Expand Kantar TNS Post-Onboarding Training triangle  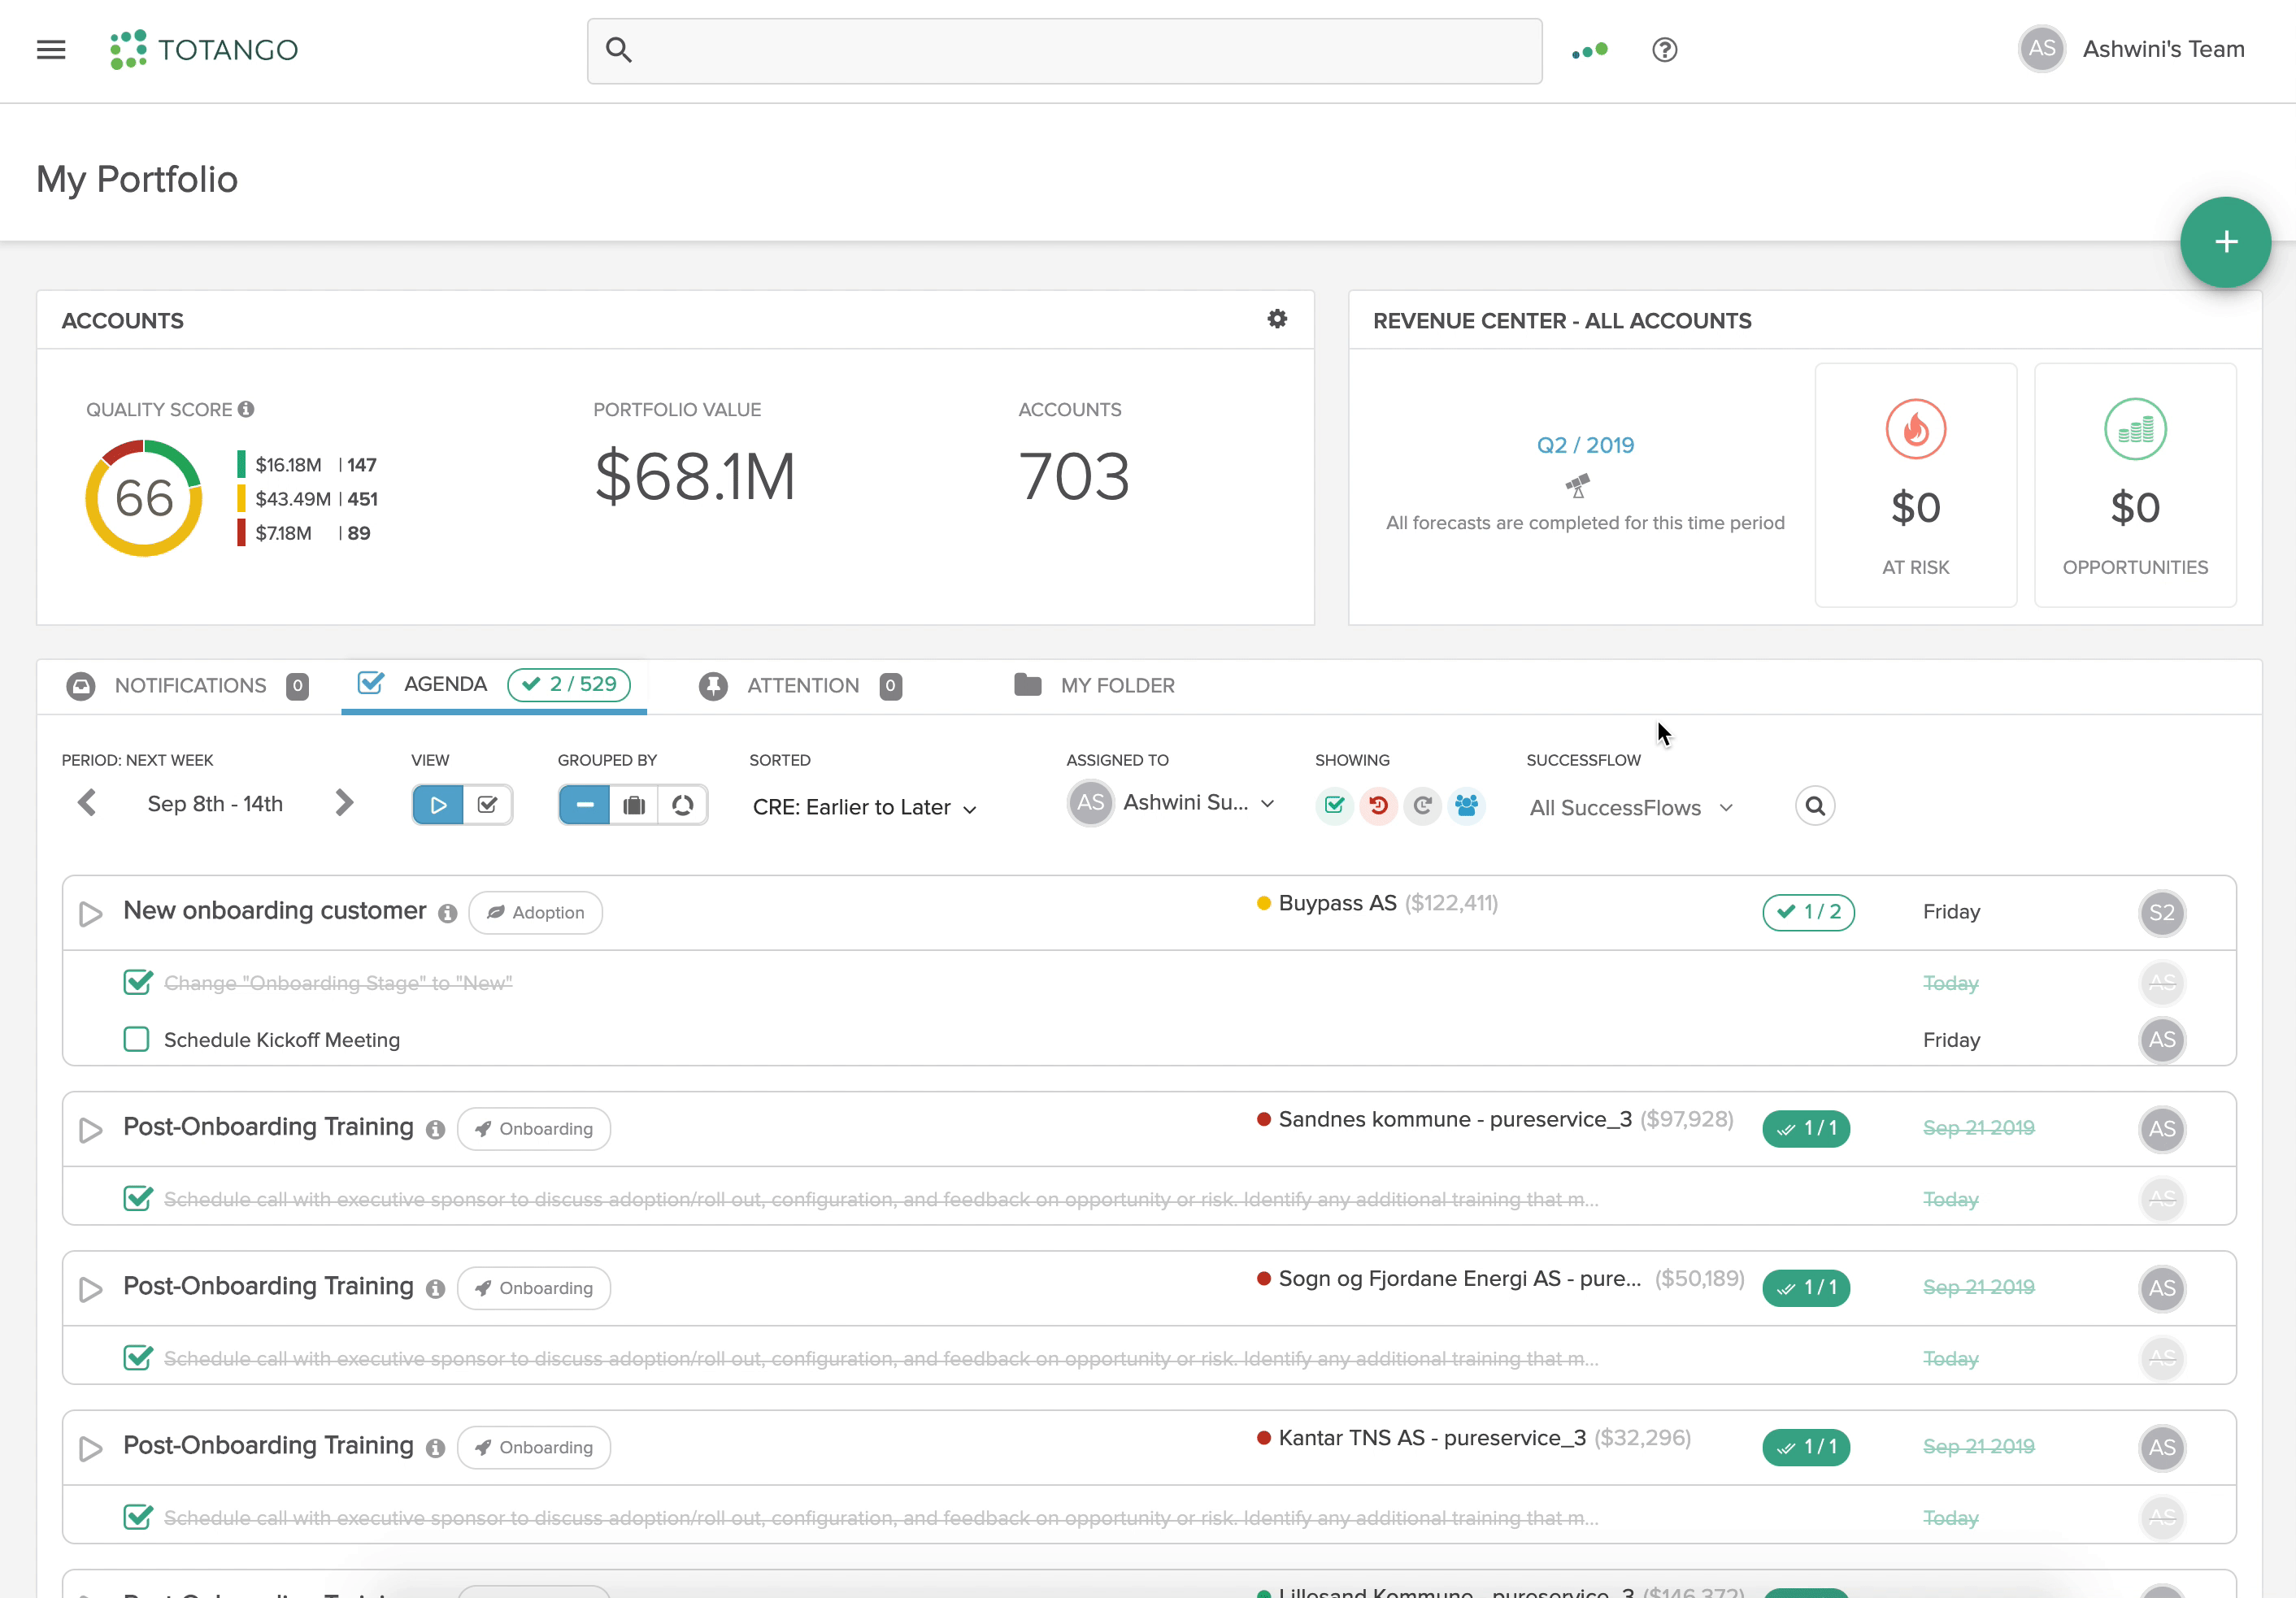click(x=90, y=1448)
